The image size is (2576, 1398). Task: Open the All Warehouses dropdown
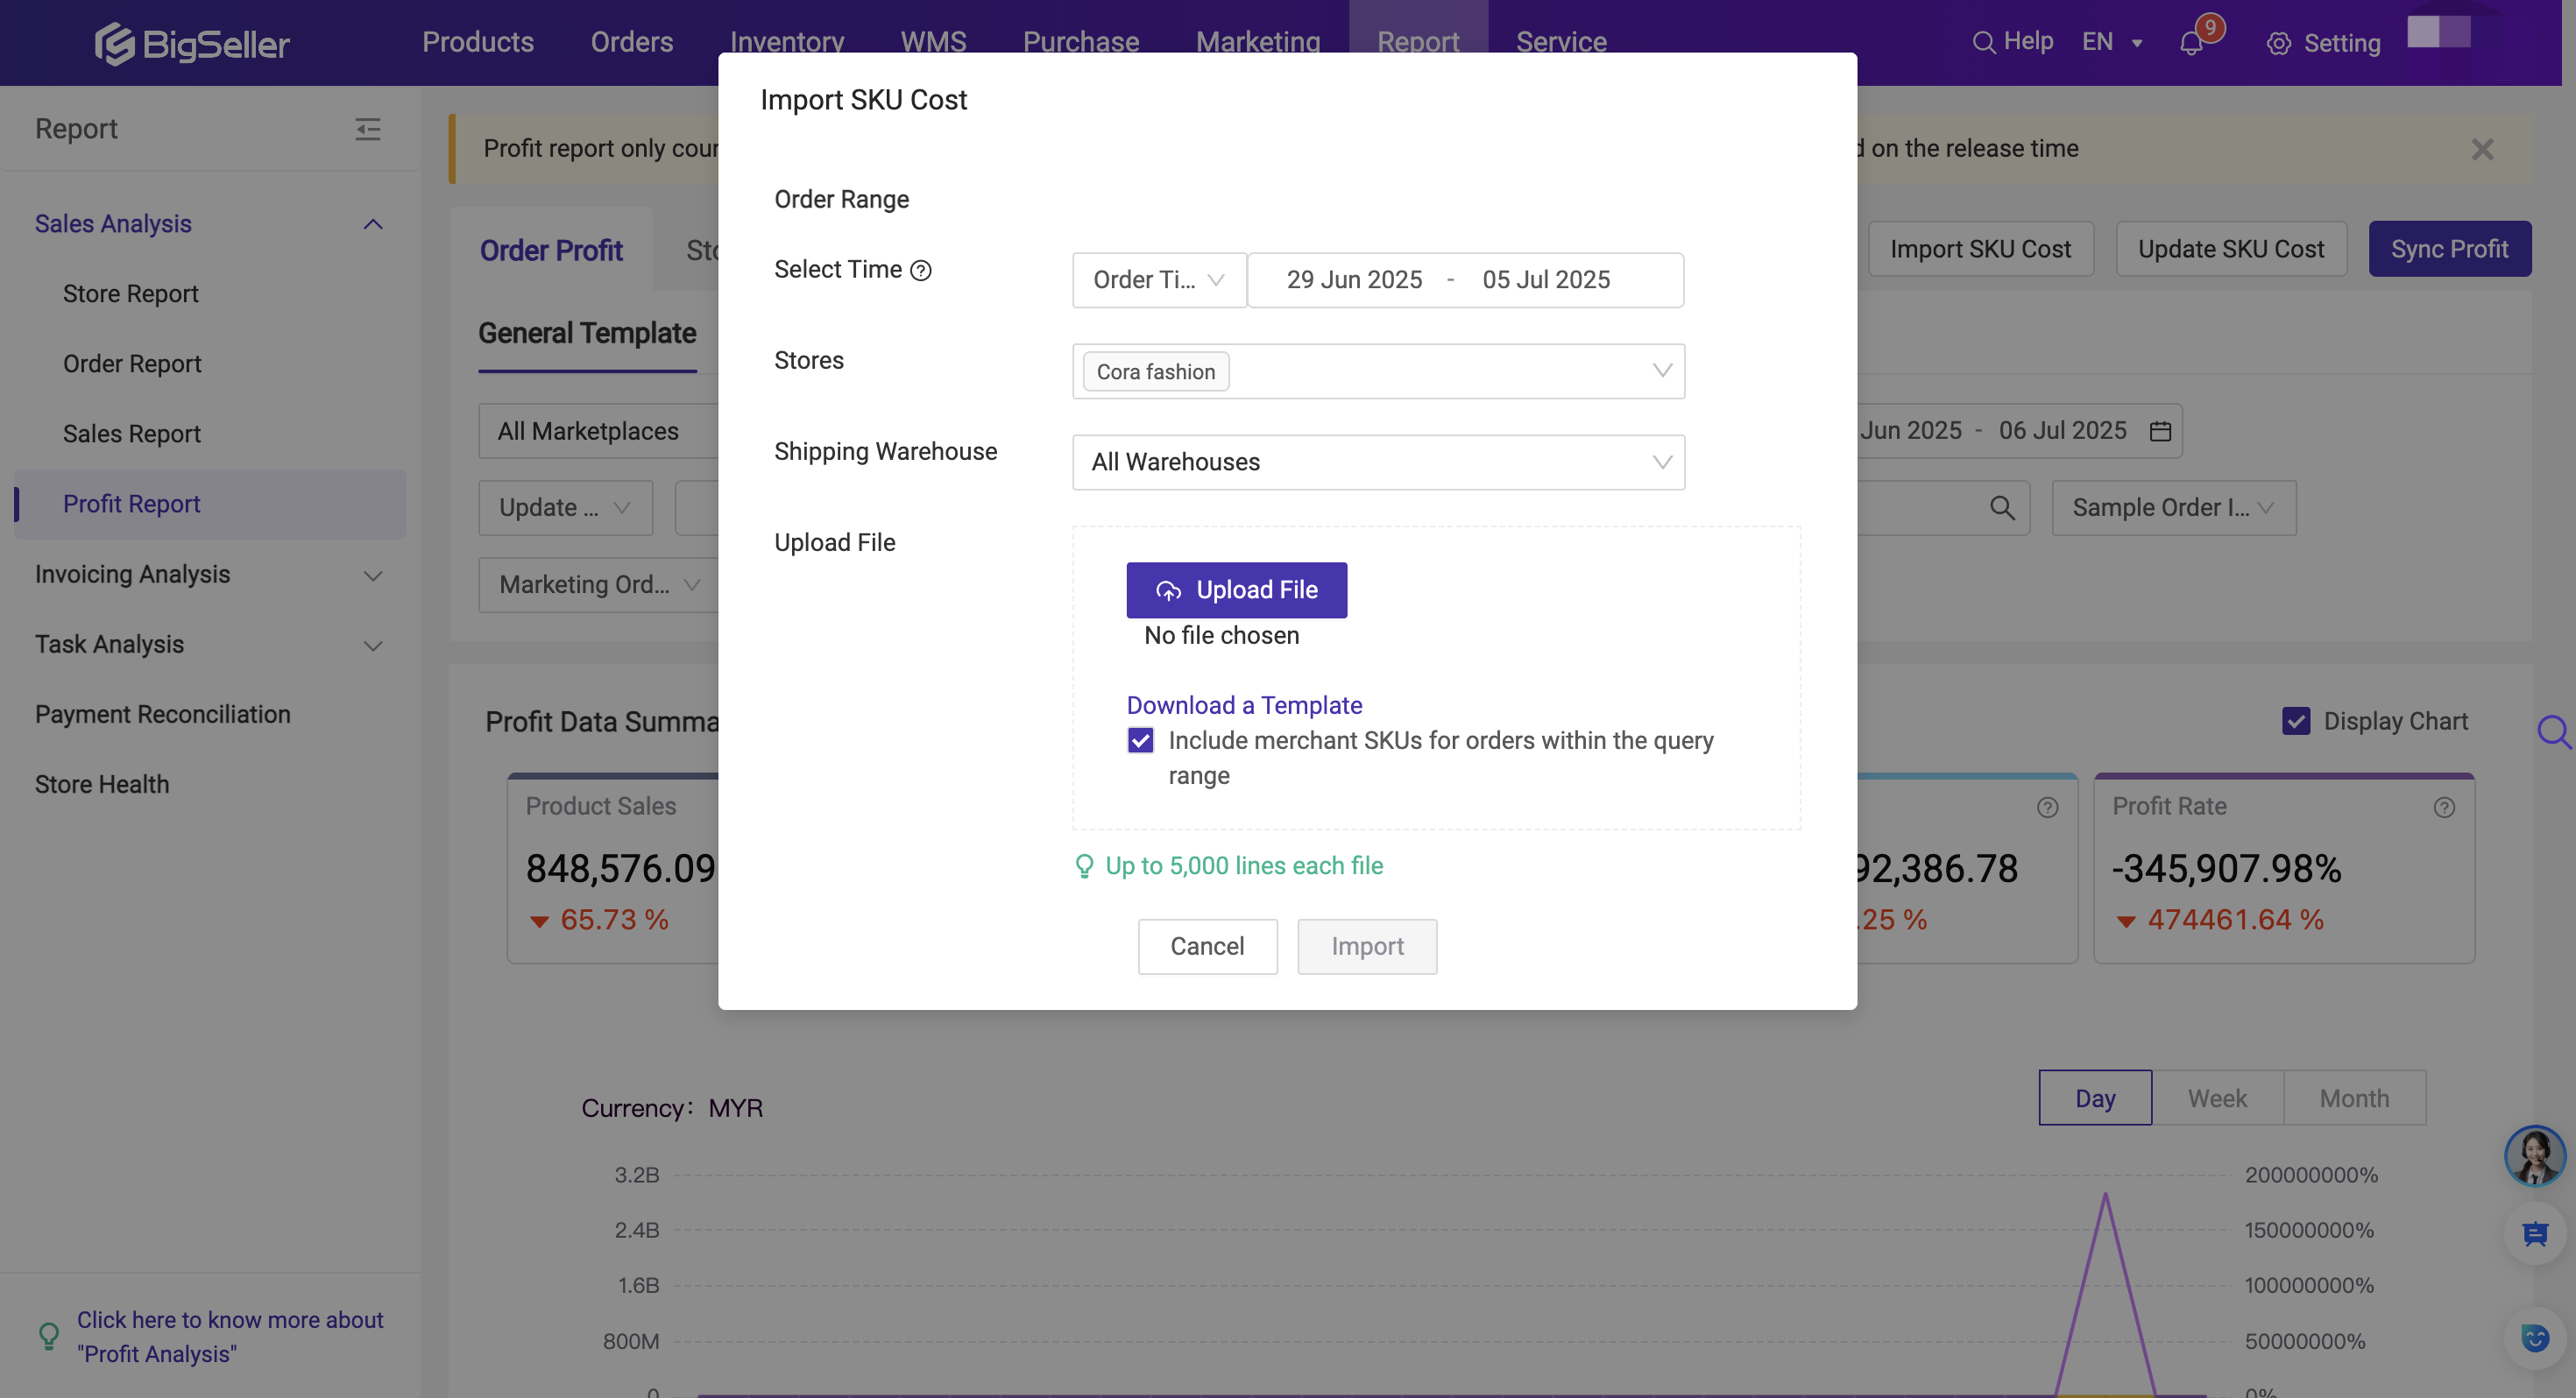[1378, 462]
